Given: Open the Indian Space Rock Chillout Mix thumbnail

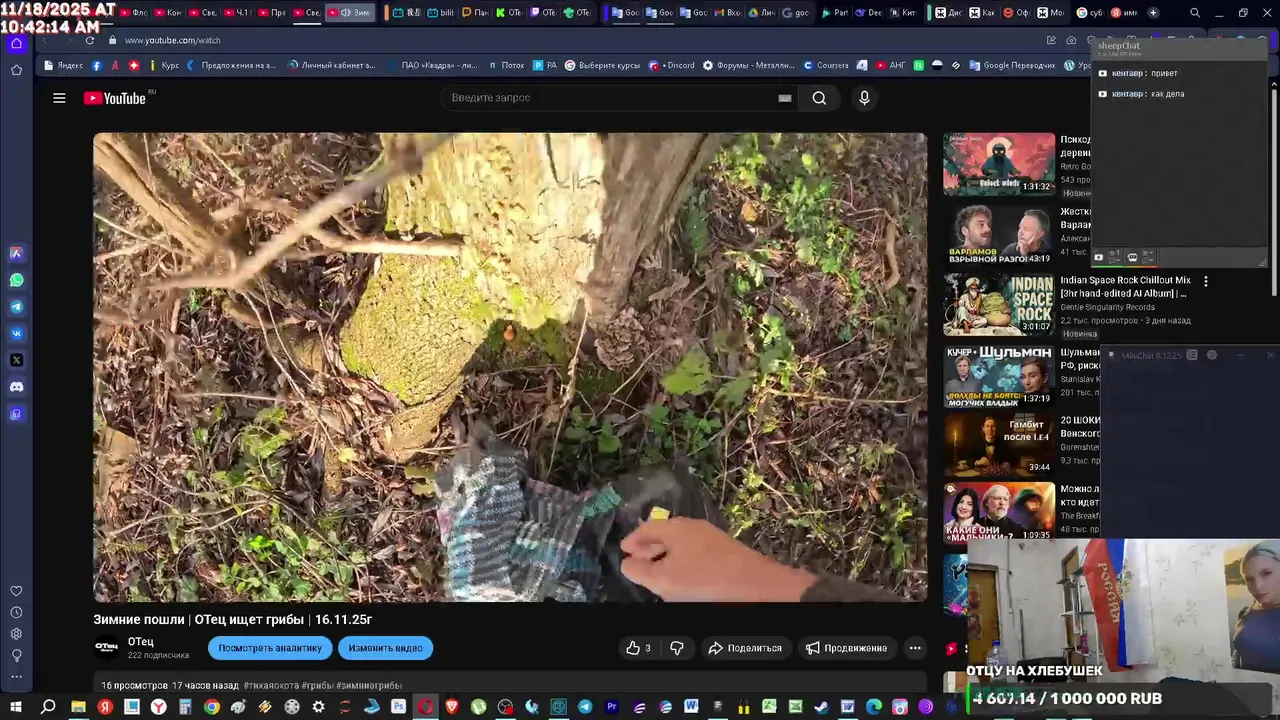Looking at the screenshot, I should pyautogui.click(x=999, y=305).
